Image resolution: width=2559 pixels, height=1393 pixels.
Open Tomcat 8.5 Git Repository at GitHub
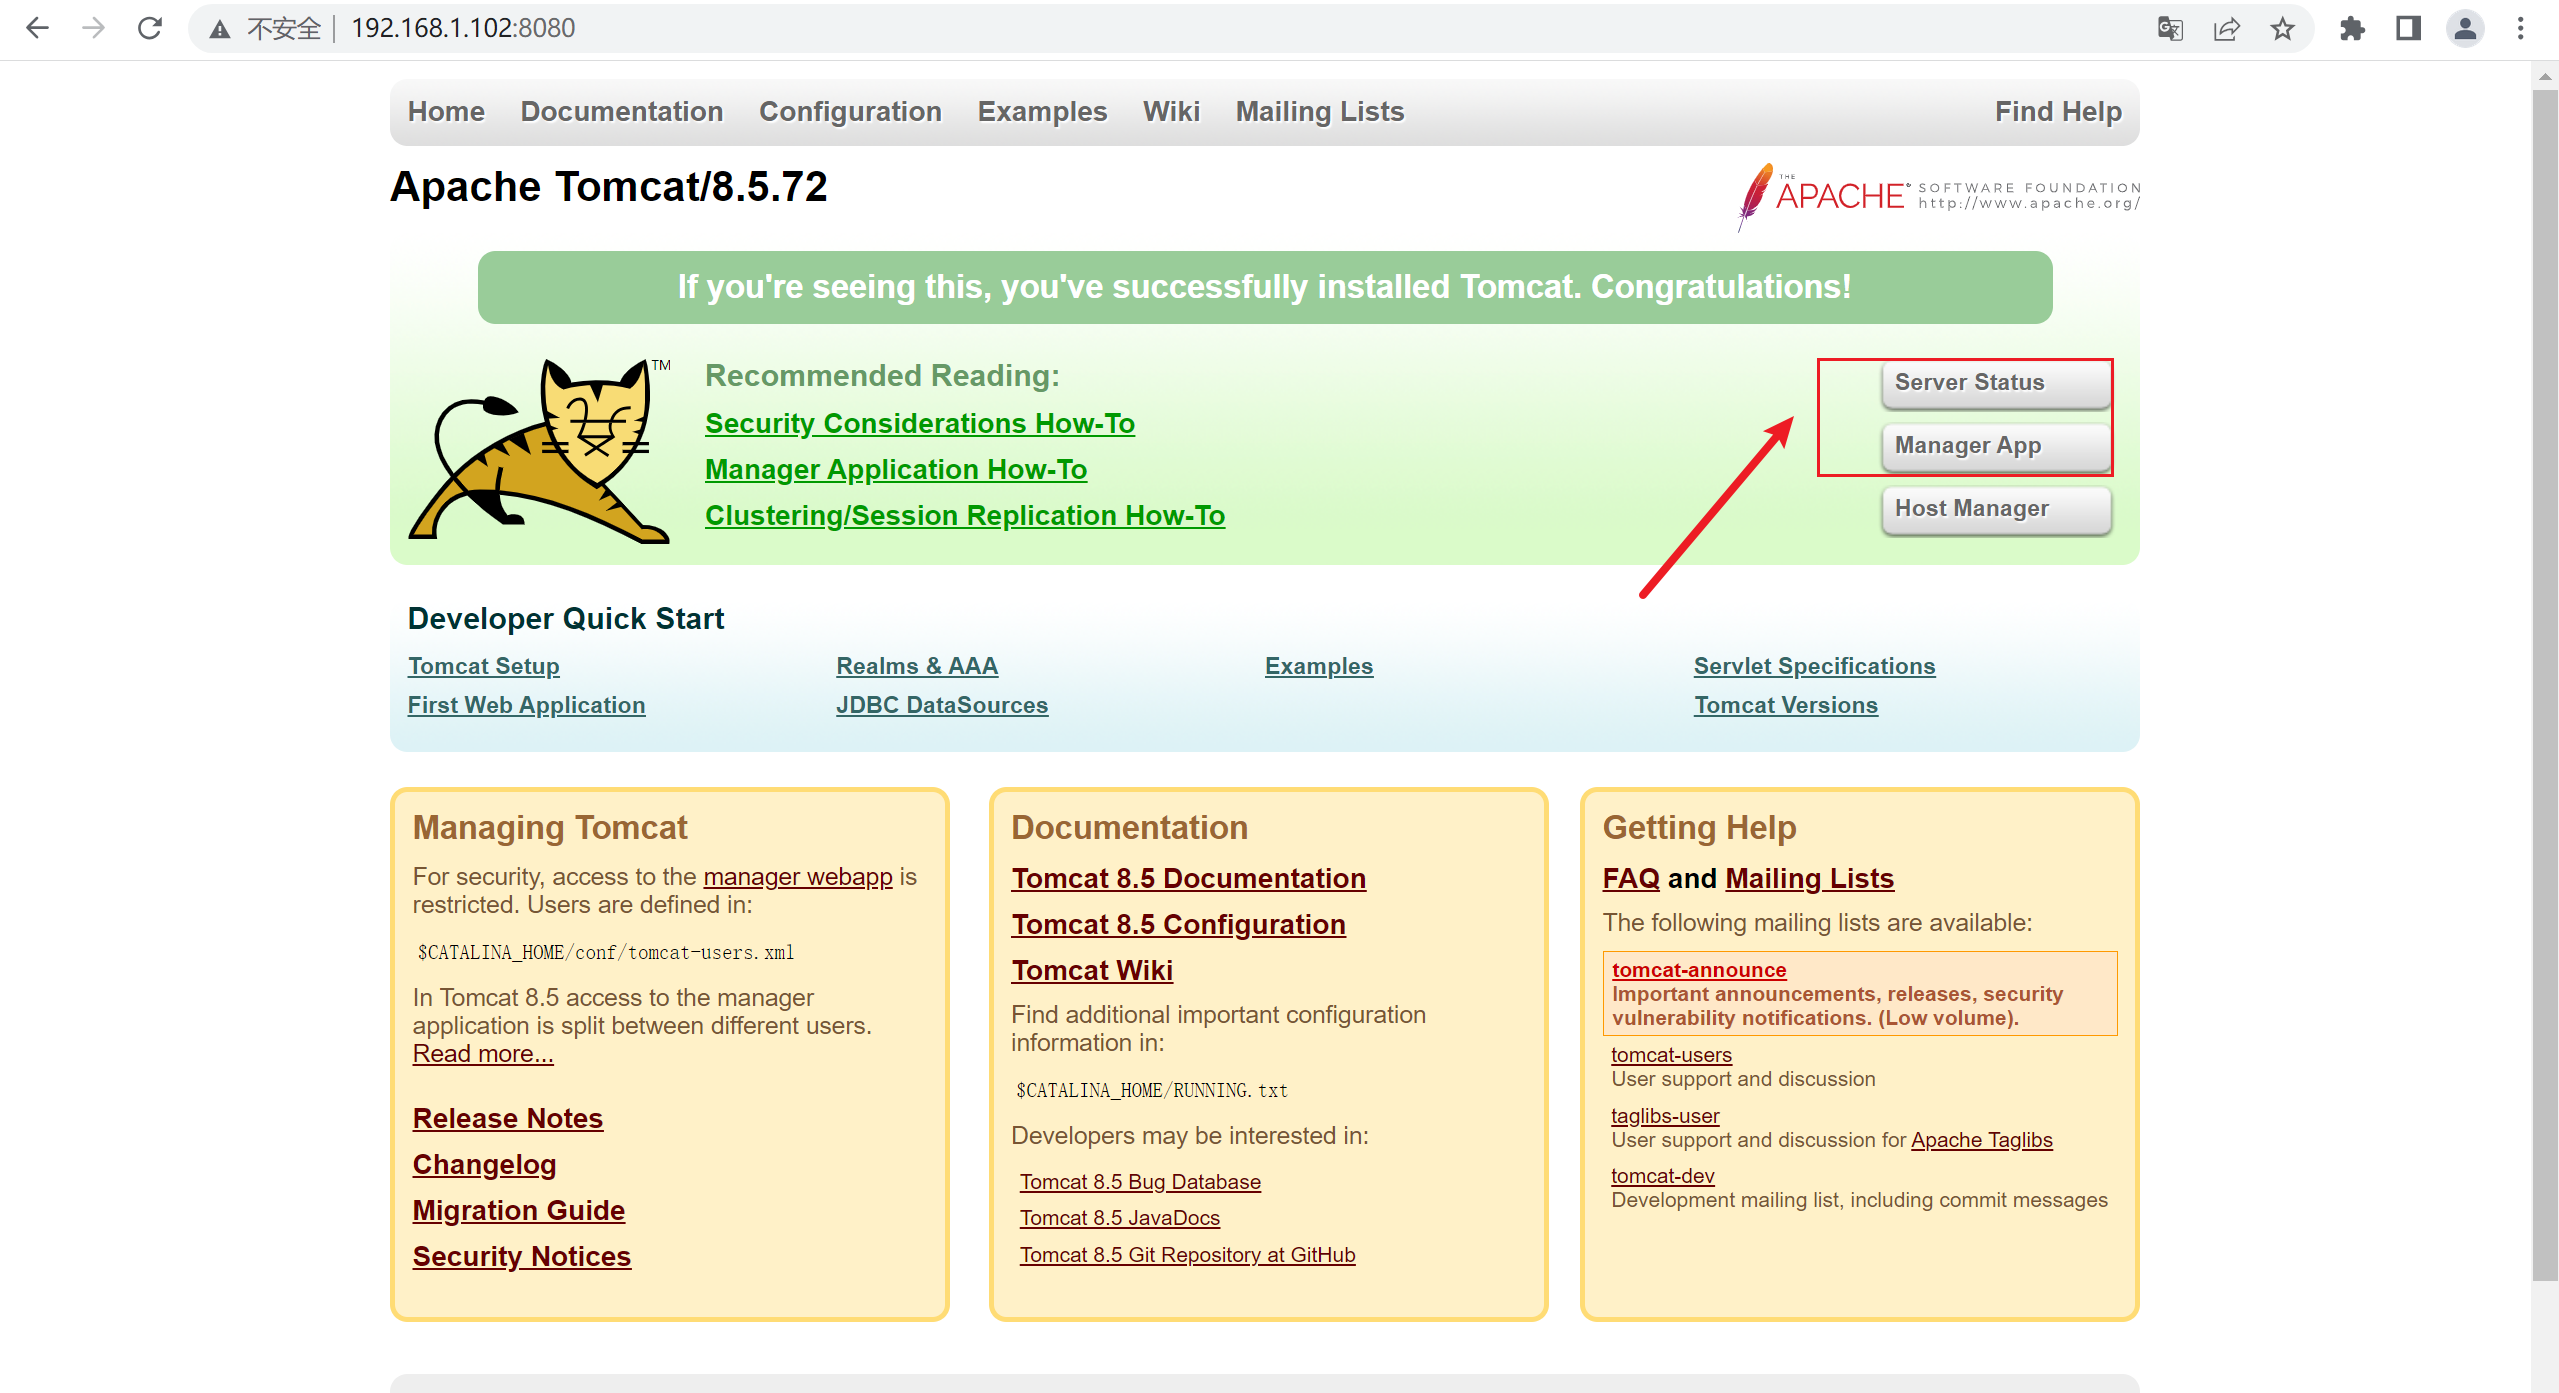pyautogui.click(x=1188, y=1255)
